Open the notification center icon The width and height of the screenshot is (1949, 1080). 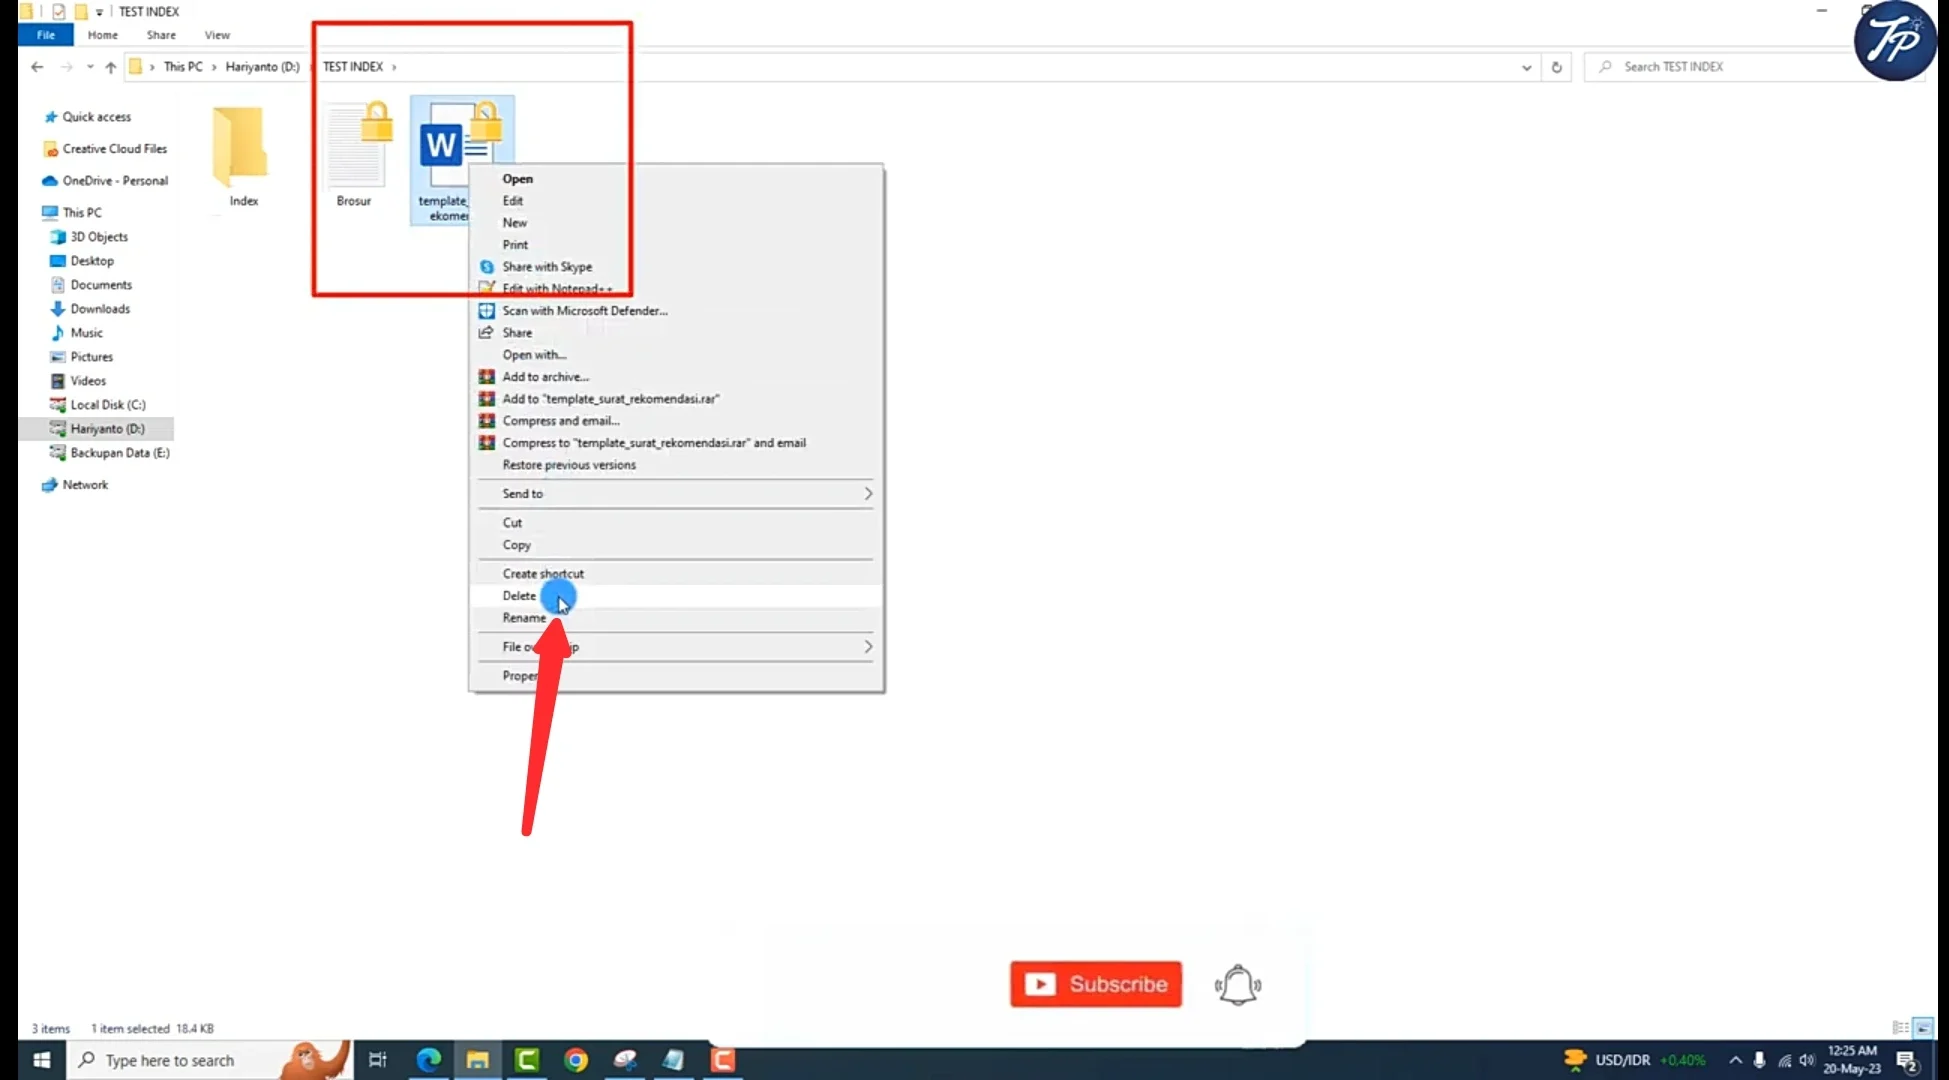[1908, 1061]
